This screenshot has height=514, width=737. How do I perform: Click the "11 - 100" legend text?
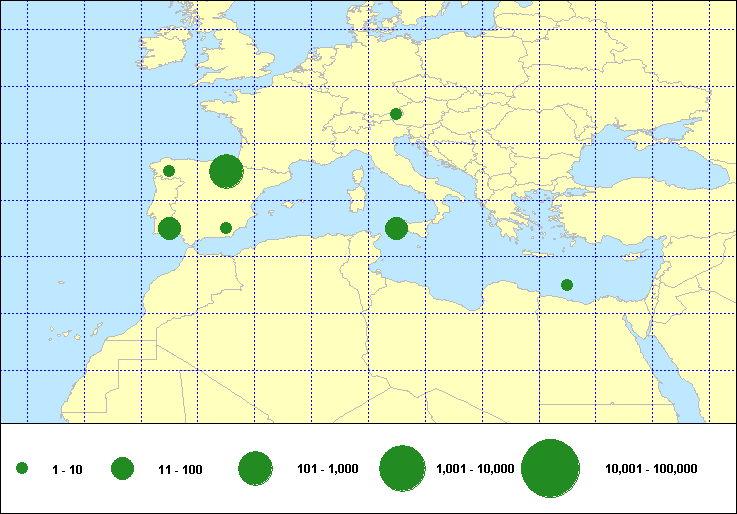[x=180, y=470]
